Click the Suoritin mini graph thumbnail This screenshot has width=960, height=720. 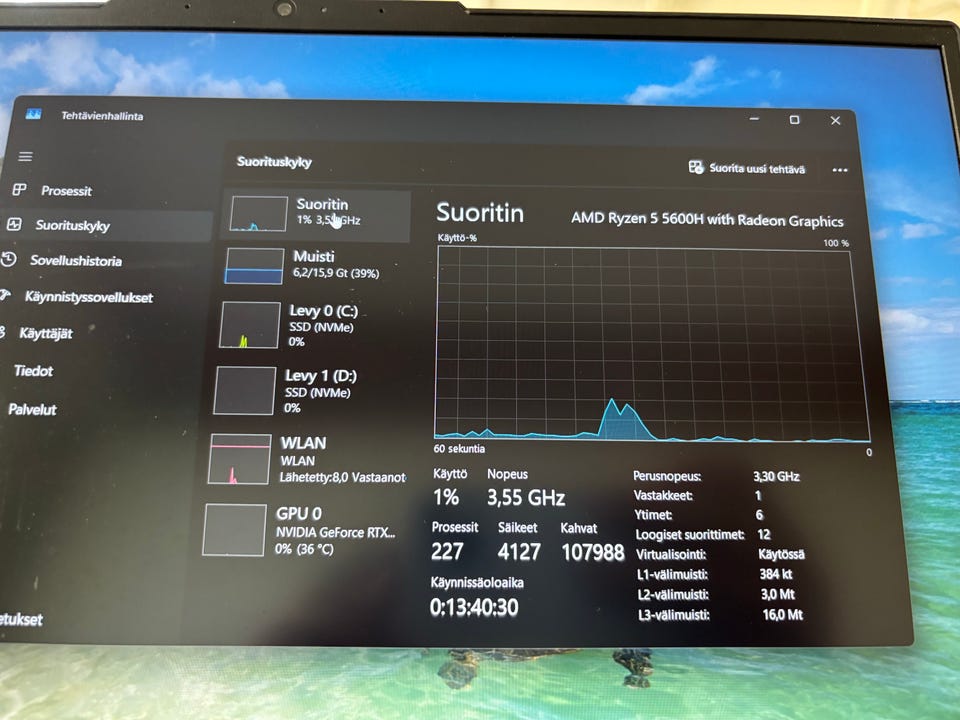(258, 214)
